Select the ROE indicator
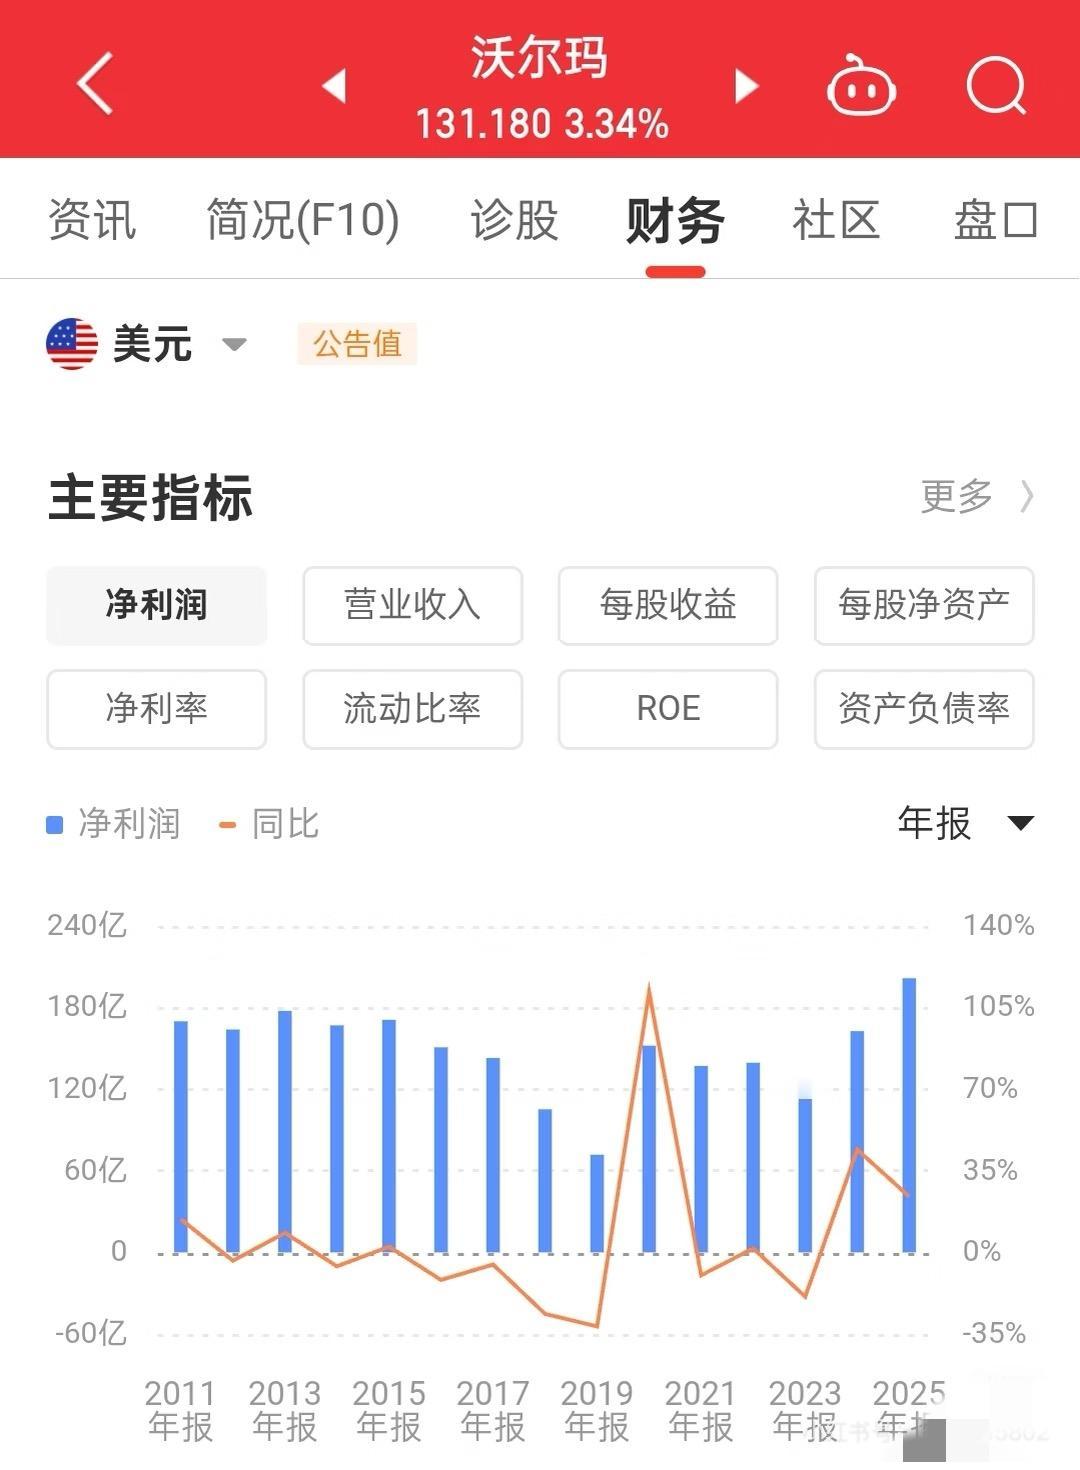Screen dimensions: 1080x1470 point(668,709)
